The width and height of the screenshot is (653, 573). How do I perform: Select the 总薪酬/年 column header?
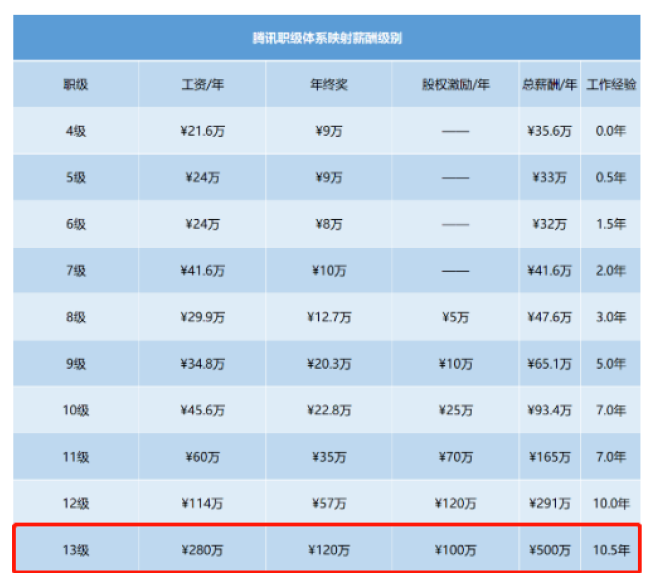pos(549,85)
